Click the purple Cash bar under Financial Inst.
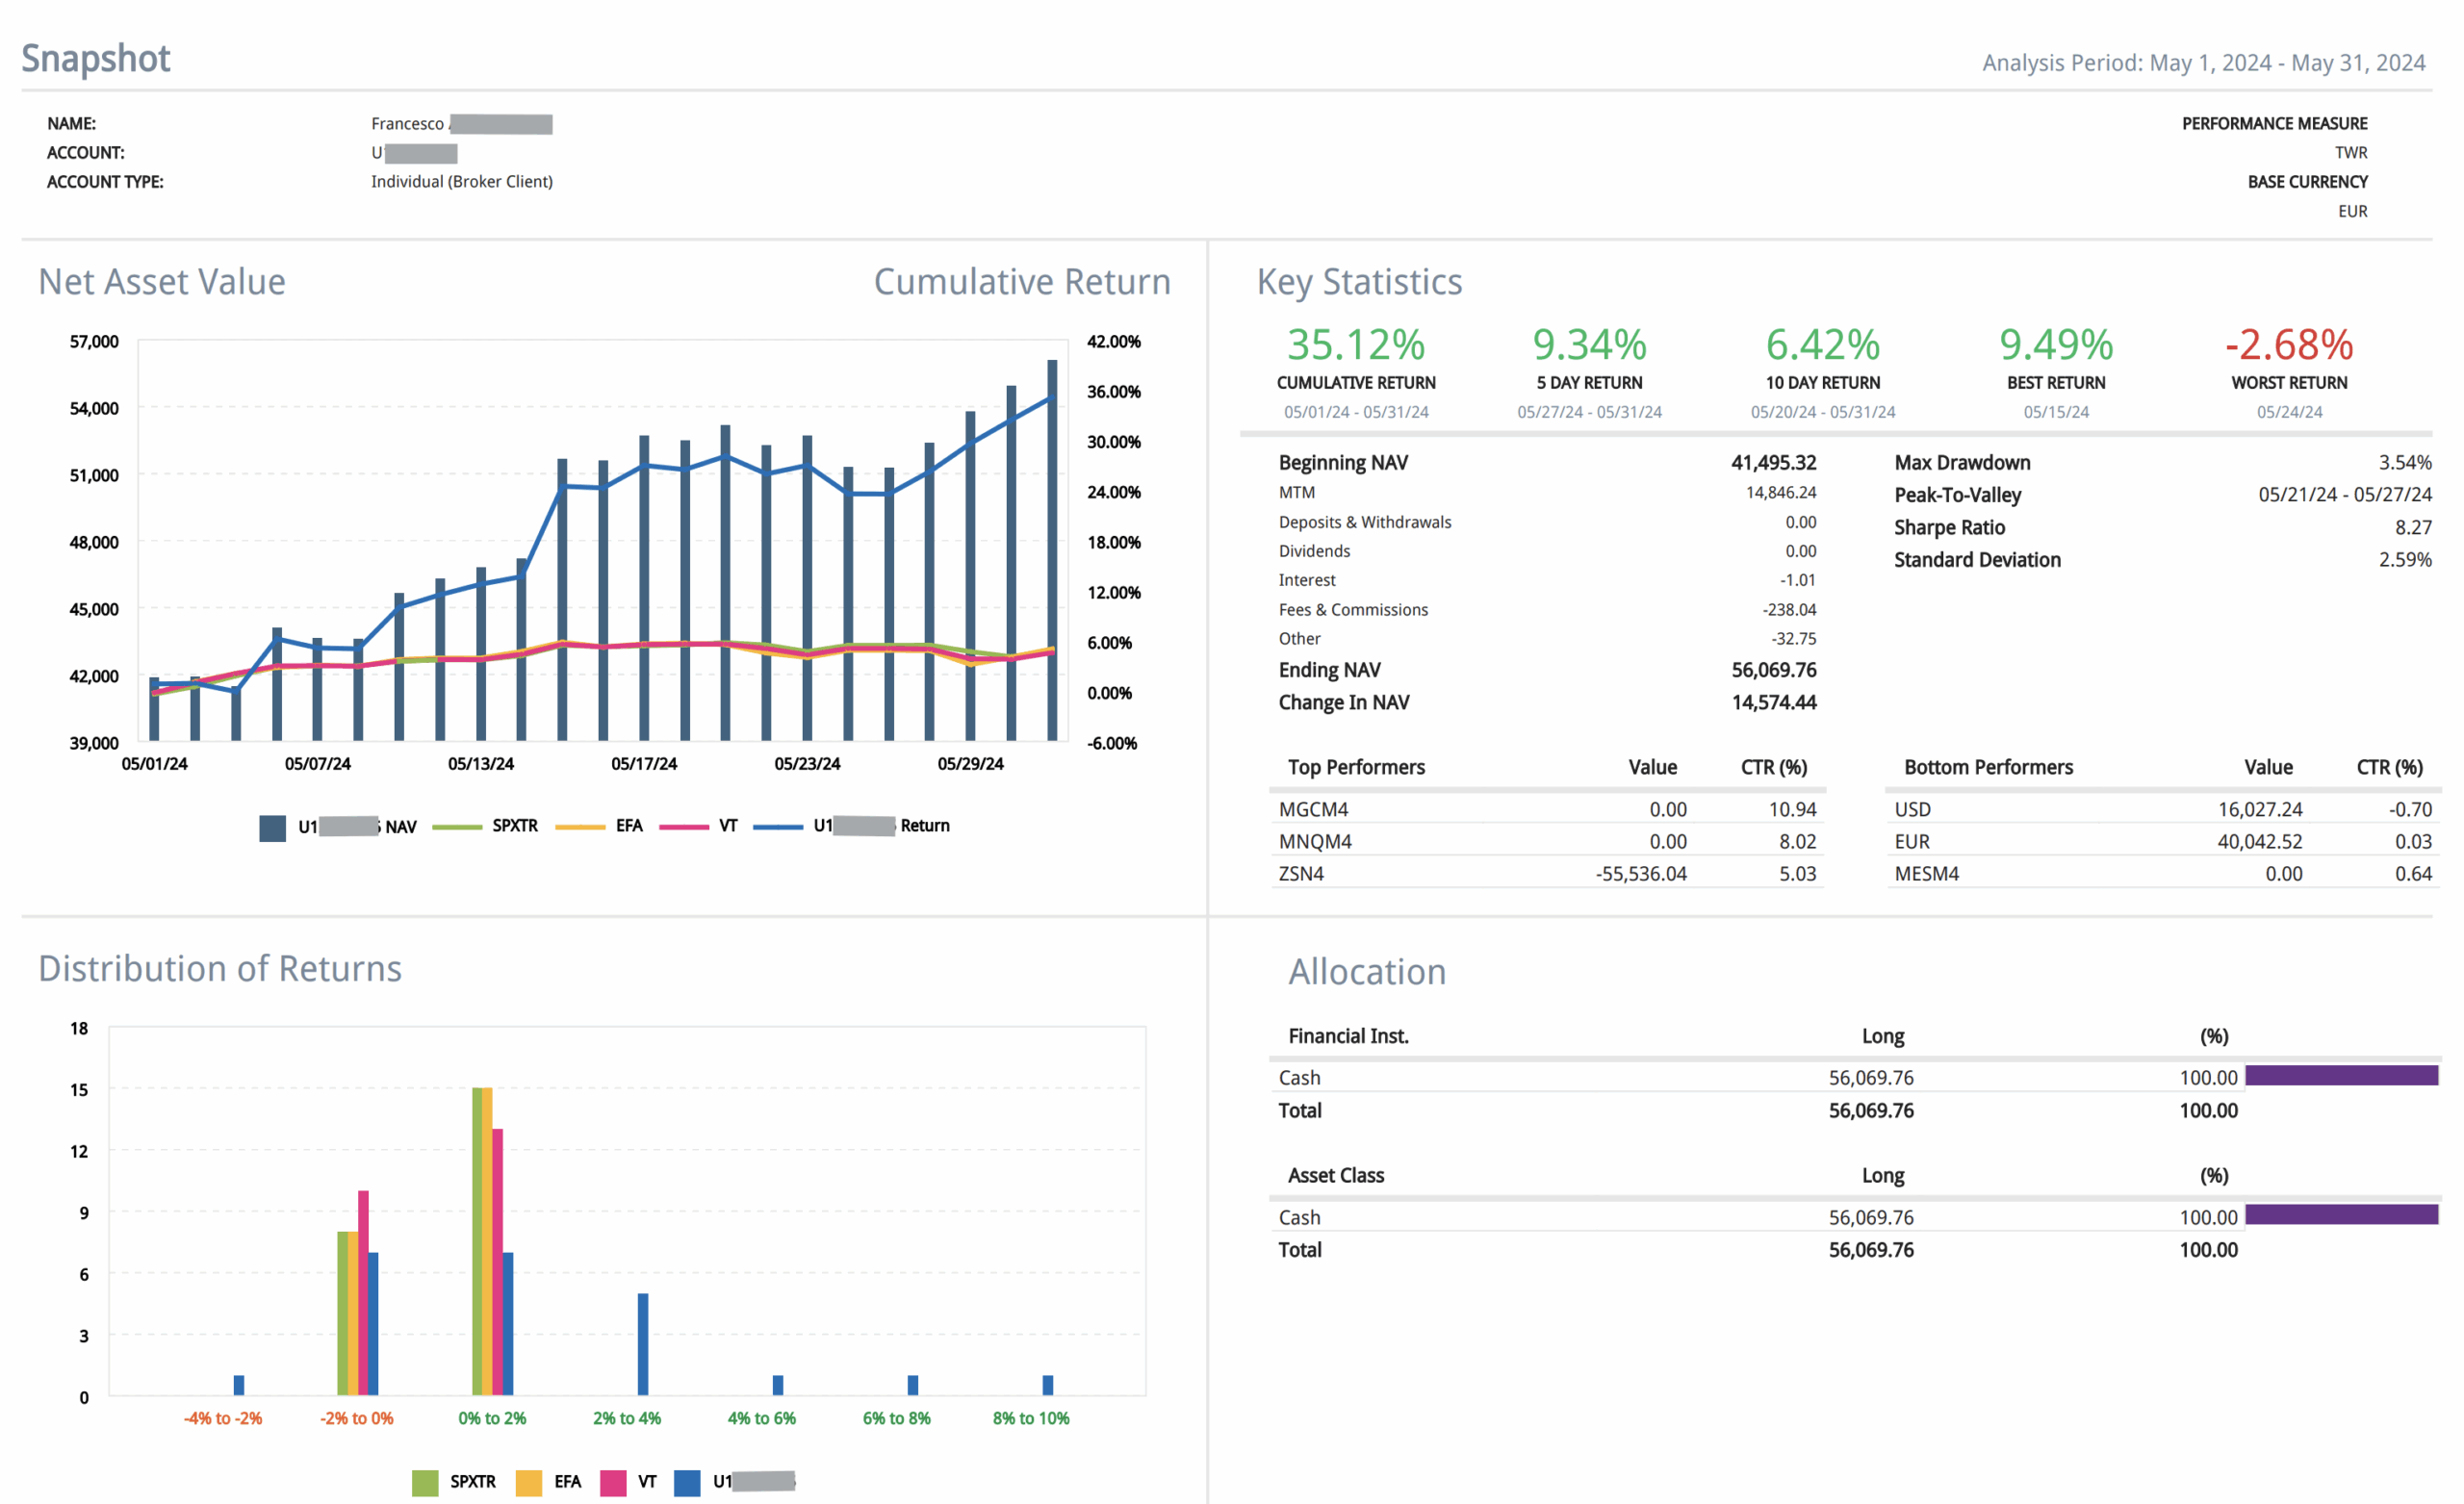This screenshot has height=1504, width=2464. pos(2341,1076)
